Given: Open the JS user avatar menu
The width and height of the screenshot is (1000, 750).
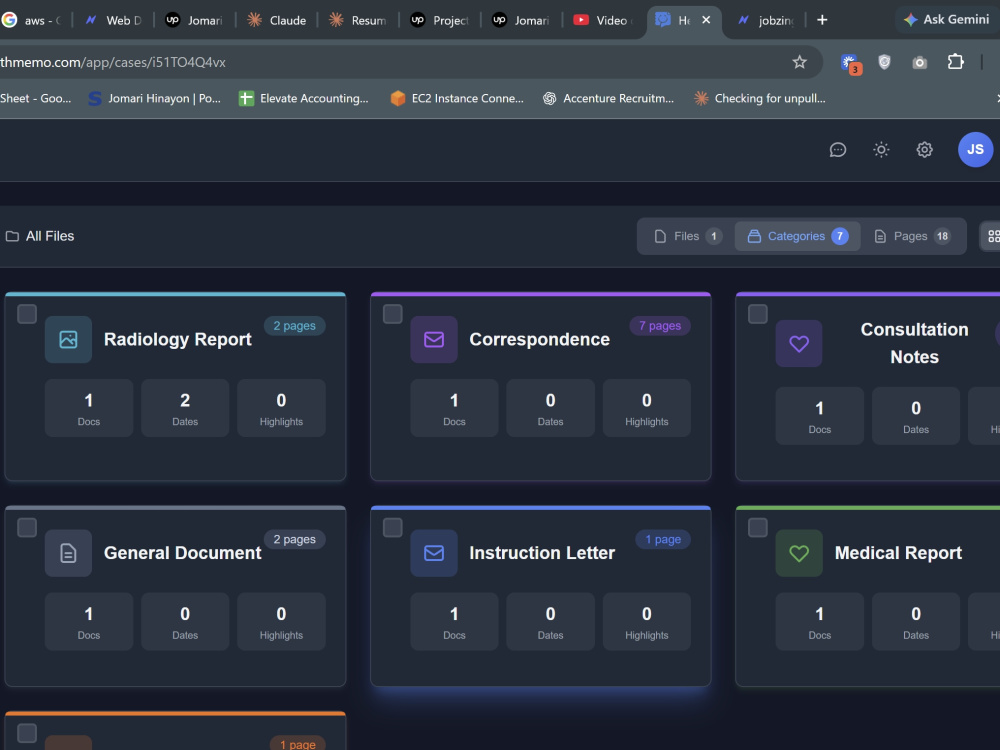Looking at the screenshot, I should pos(975,150).
